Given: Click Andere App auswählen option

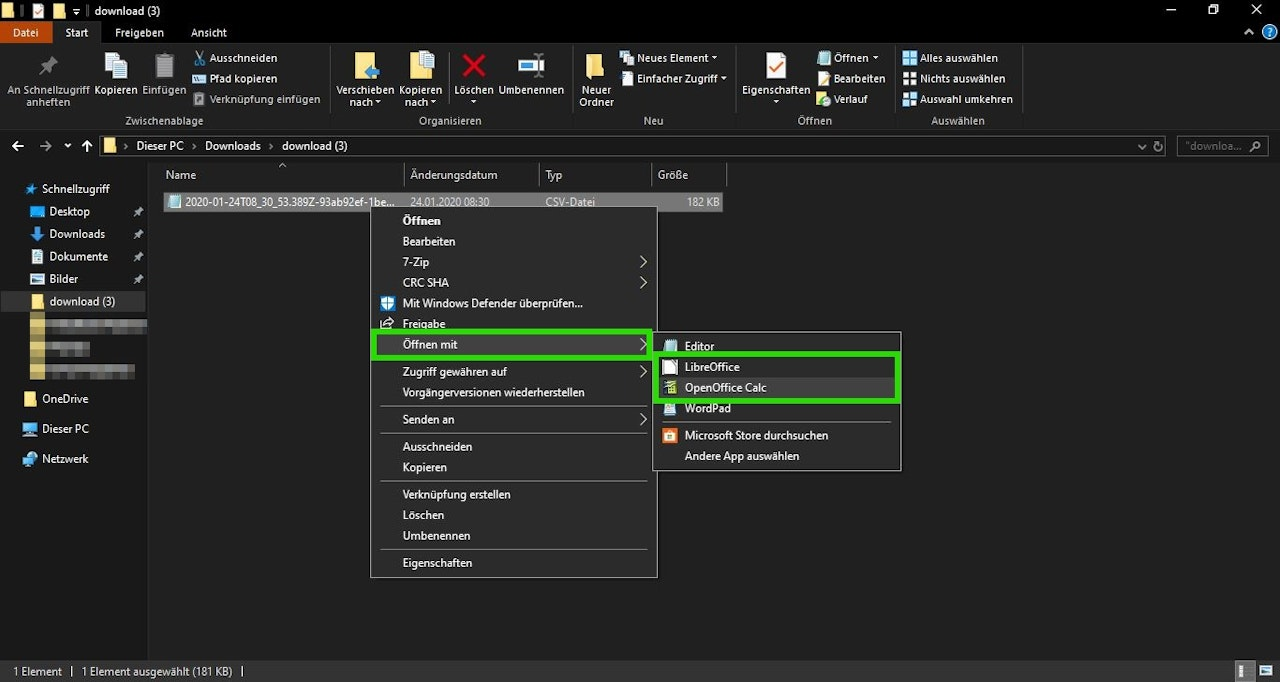Looking at the screenshot, I should tap(741, 456).
